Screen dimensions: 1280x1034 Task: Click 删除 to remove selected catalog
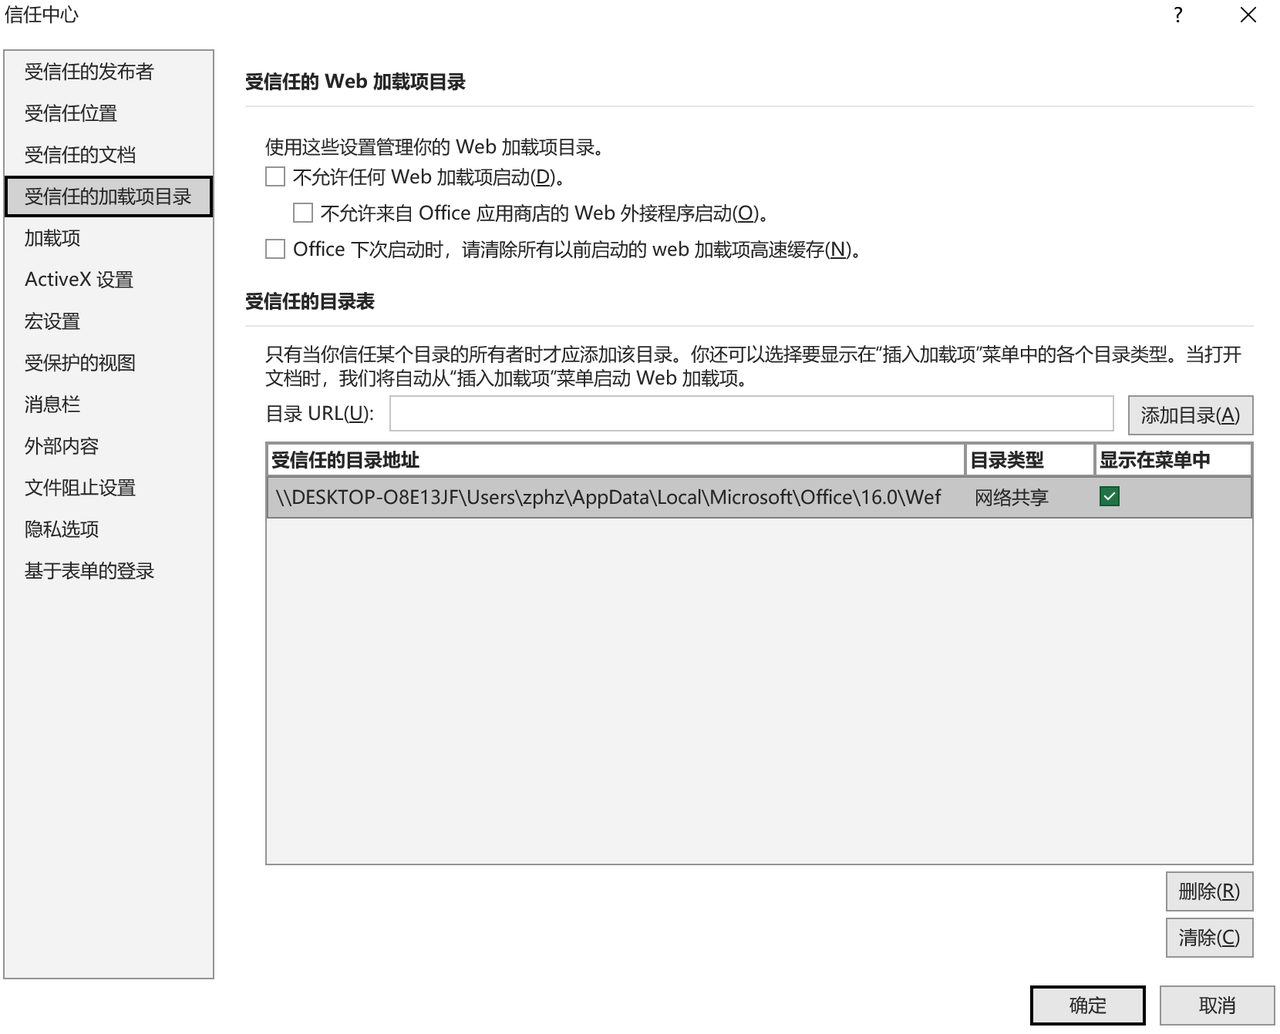coord(1208,891)
